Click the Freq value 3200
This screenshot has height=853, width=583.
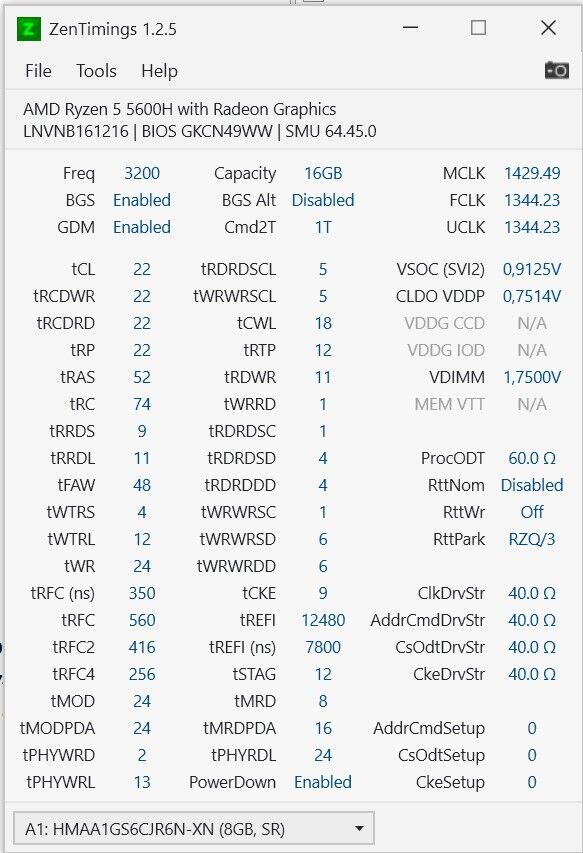coord(142,173)
